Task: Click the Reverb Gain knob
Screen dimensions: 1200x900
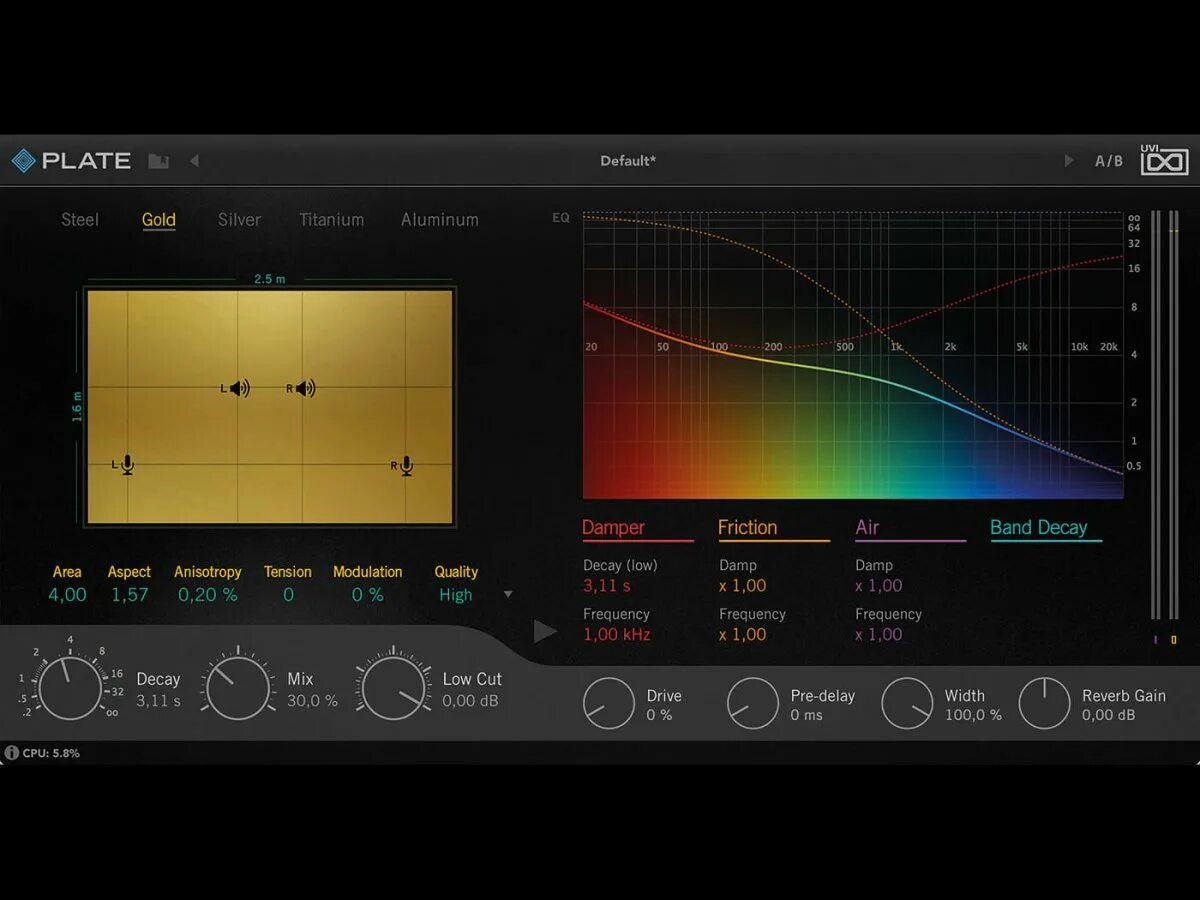Action: 1044,703
